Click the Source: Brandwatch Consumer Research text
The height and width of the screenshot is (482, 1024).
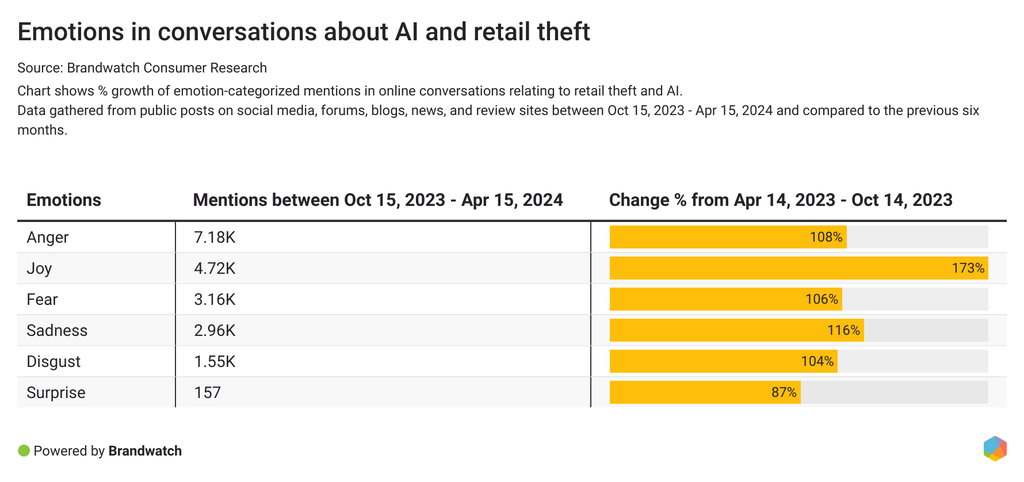142,68
